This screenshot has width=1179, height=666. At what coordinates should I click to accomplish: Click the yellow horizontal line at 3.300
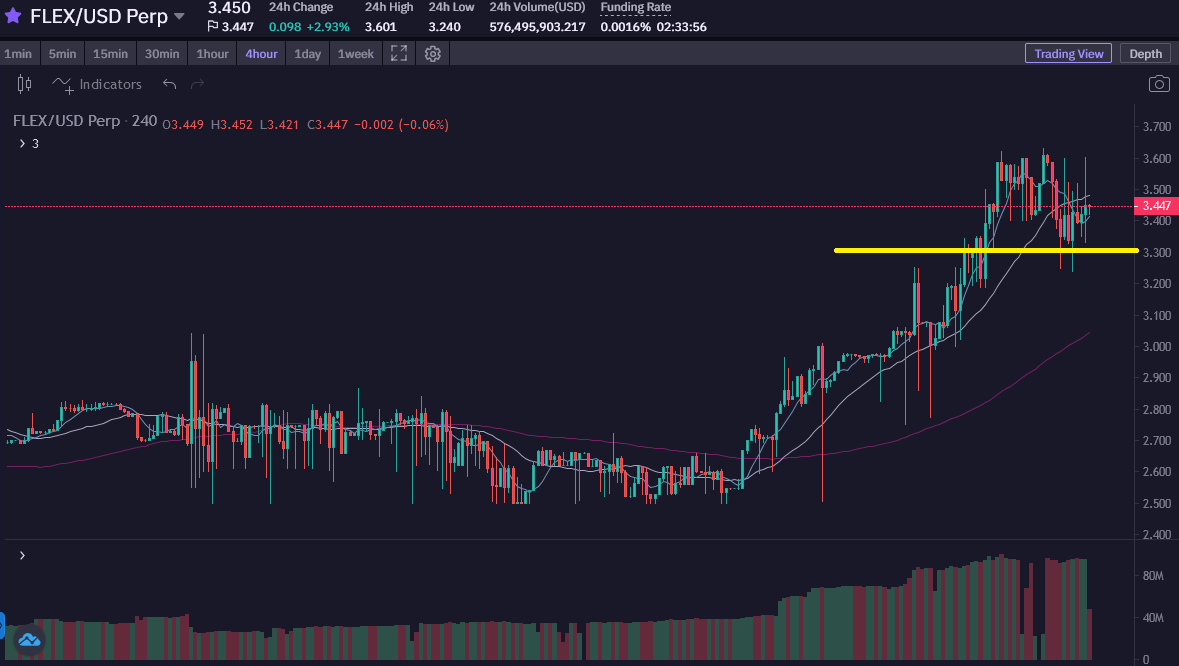click(x=986, y=250)
